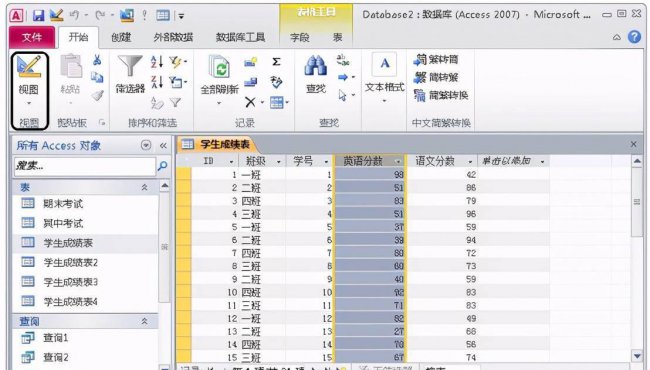Open the Delete record dropdown arrow
This screenshot has width=650, height=370.
[262, 102]
